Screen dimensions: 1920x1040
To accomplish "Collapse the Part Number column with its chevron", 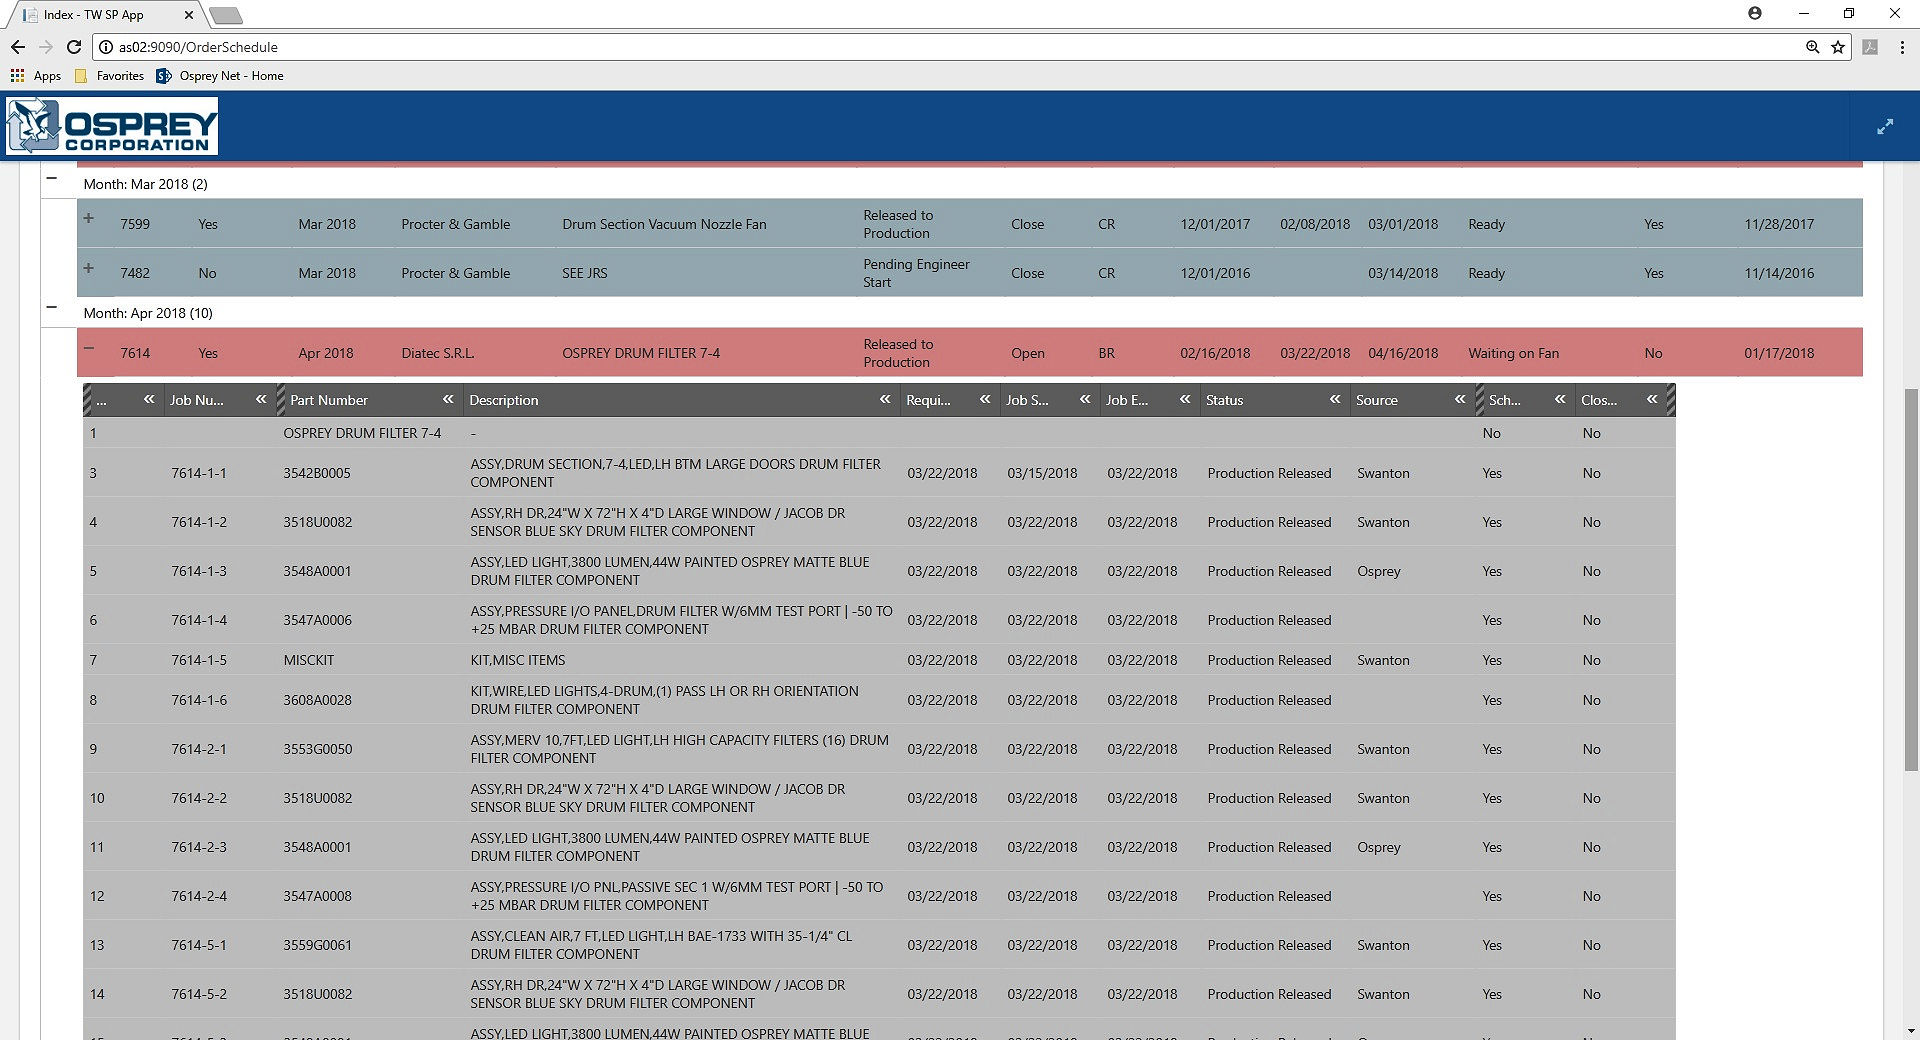I will tap(448, 399).
